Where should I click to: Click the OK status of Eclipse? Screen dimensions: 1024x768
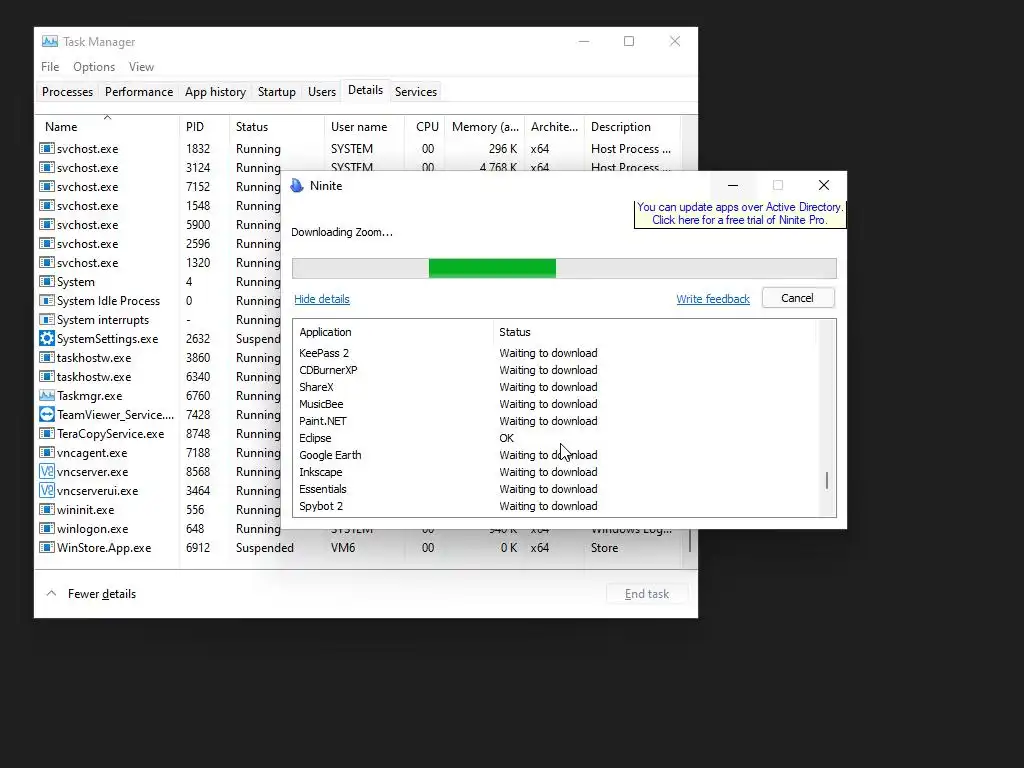[507, 438]
